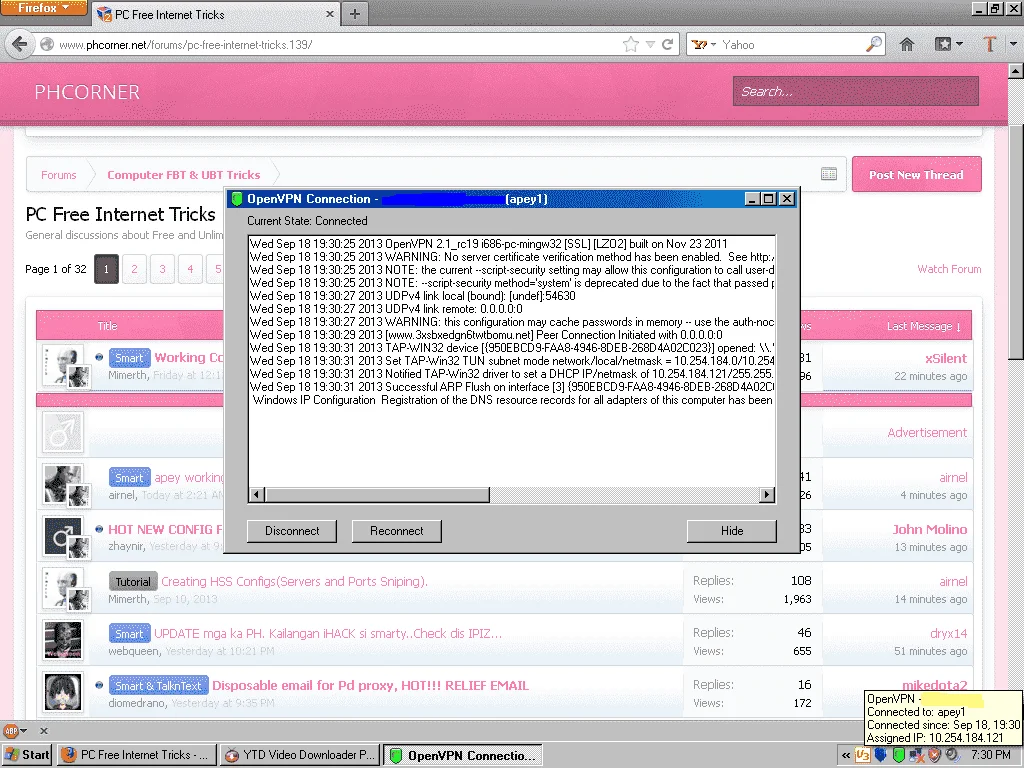Click the log horizontal scrollbar thumb
1024x768 pixels.
coord(377,494)
